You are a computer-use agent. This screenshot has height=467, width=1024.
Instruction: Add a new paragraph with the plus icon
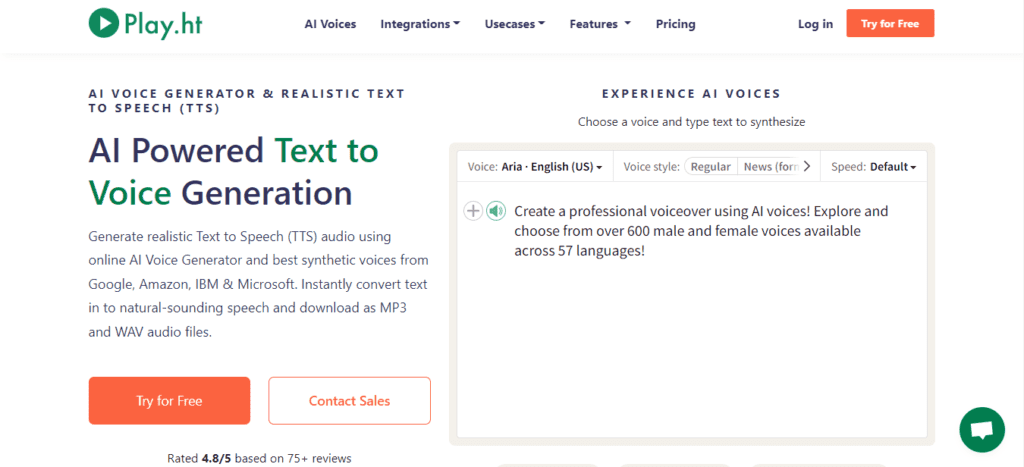[x=474, y=211]
